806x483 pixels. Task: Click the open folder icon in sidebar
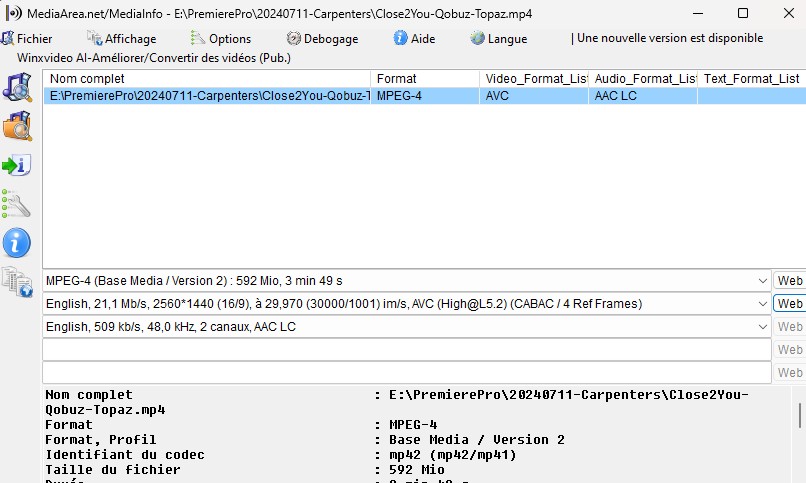(17, 126)
